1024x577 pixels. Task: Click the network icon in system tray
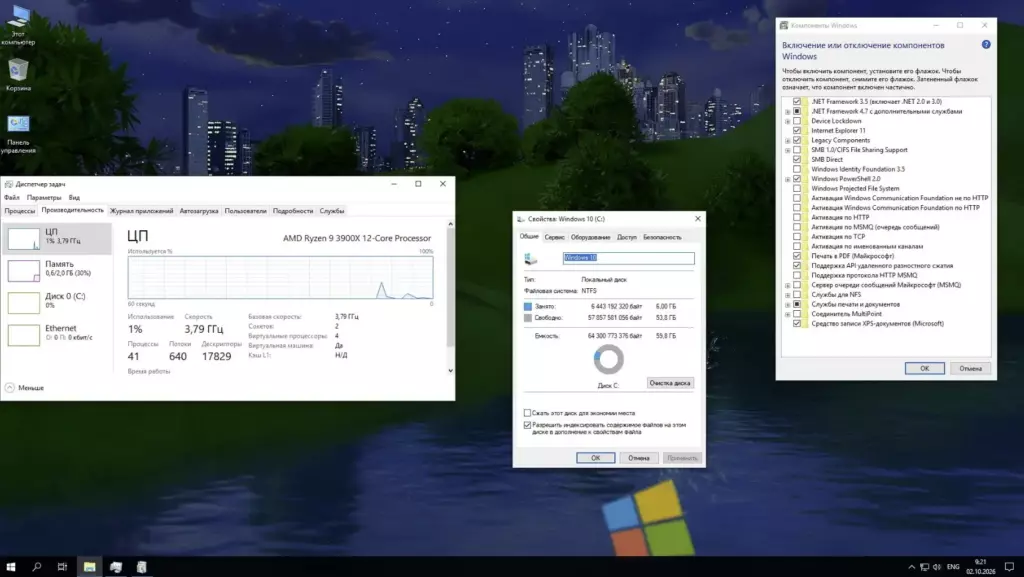pos(925,567)
